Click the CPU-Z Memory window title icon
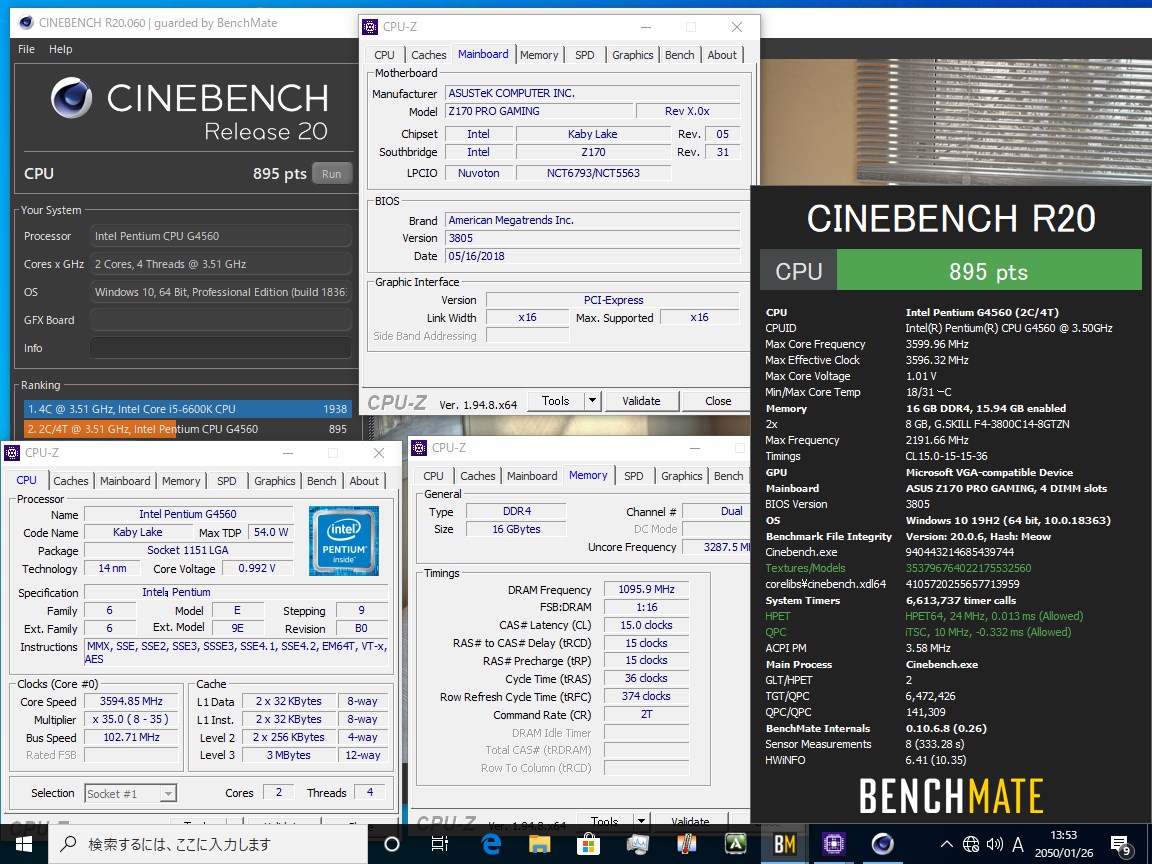 point(420,447)
